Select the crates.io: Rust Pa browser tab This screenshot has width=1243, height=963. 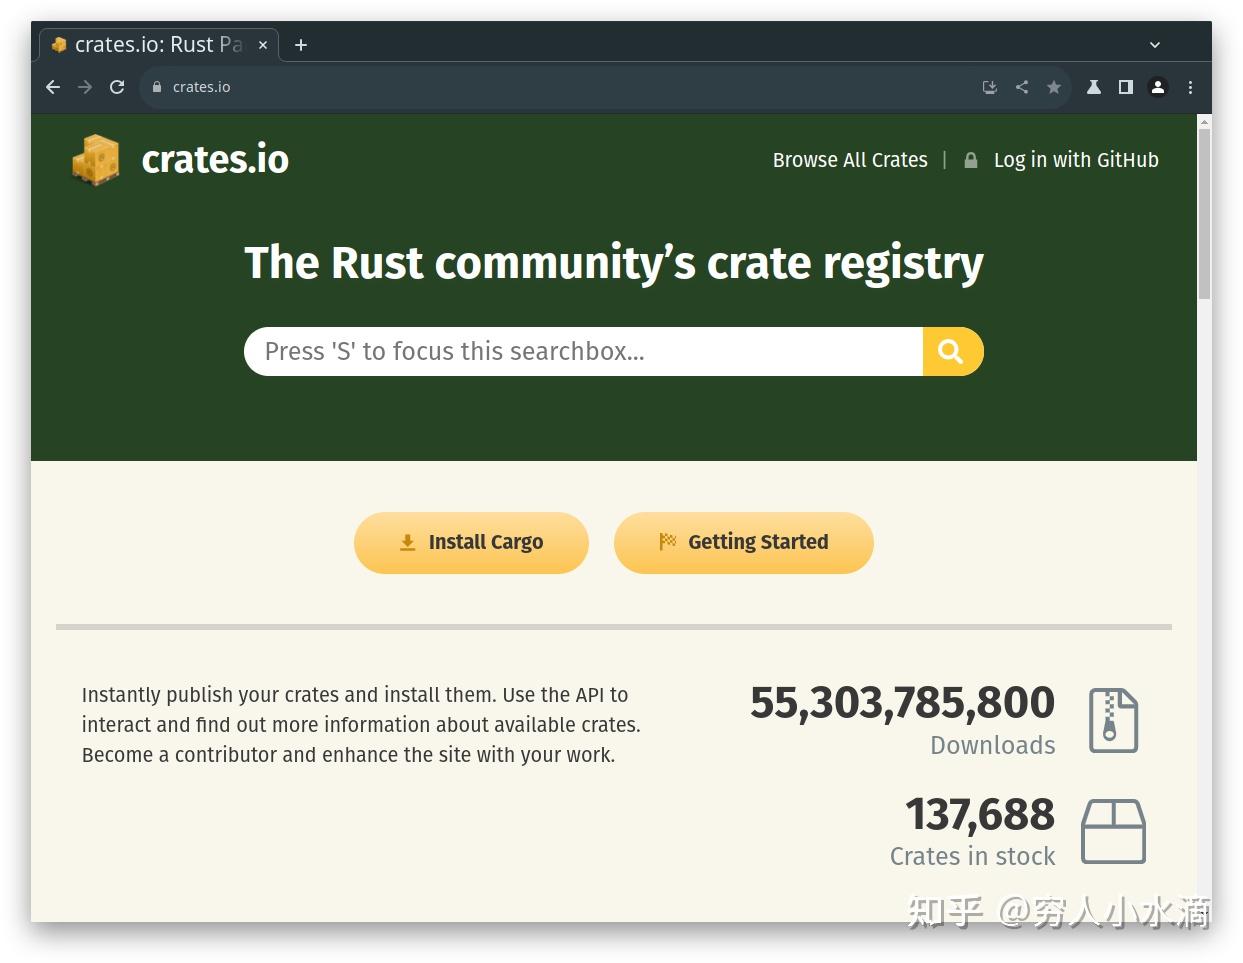click(159, 45)
